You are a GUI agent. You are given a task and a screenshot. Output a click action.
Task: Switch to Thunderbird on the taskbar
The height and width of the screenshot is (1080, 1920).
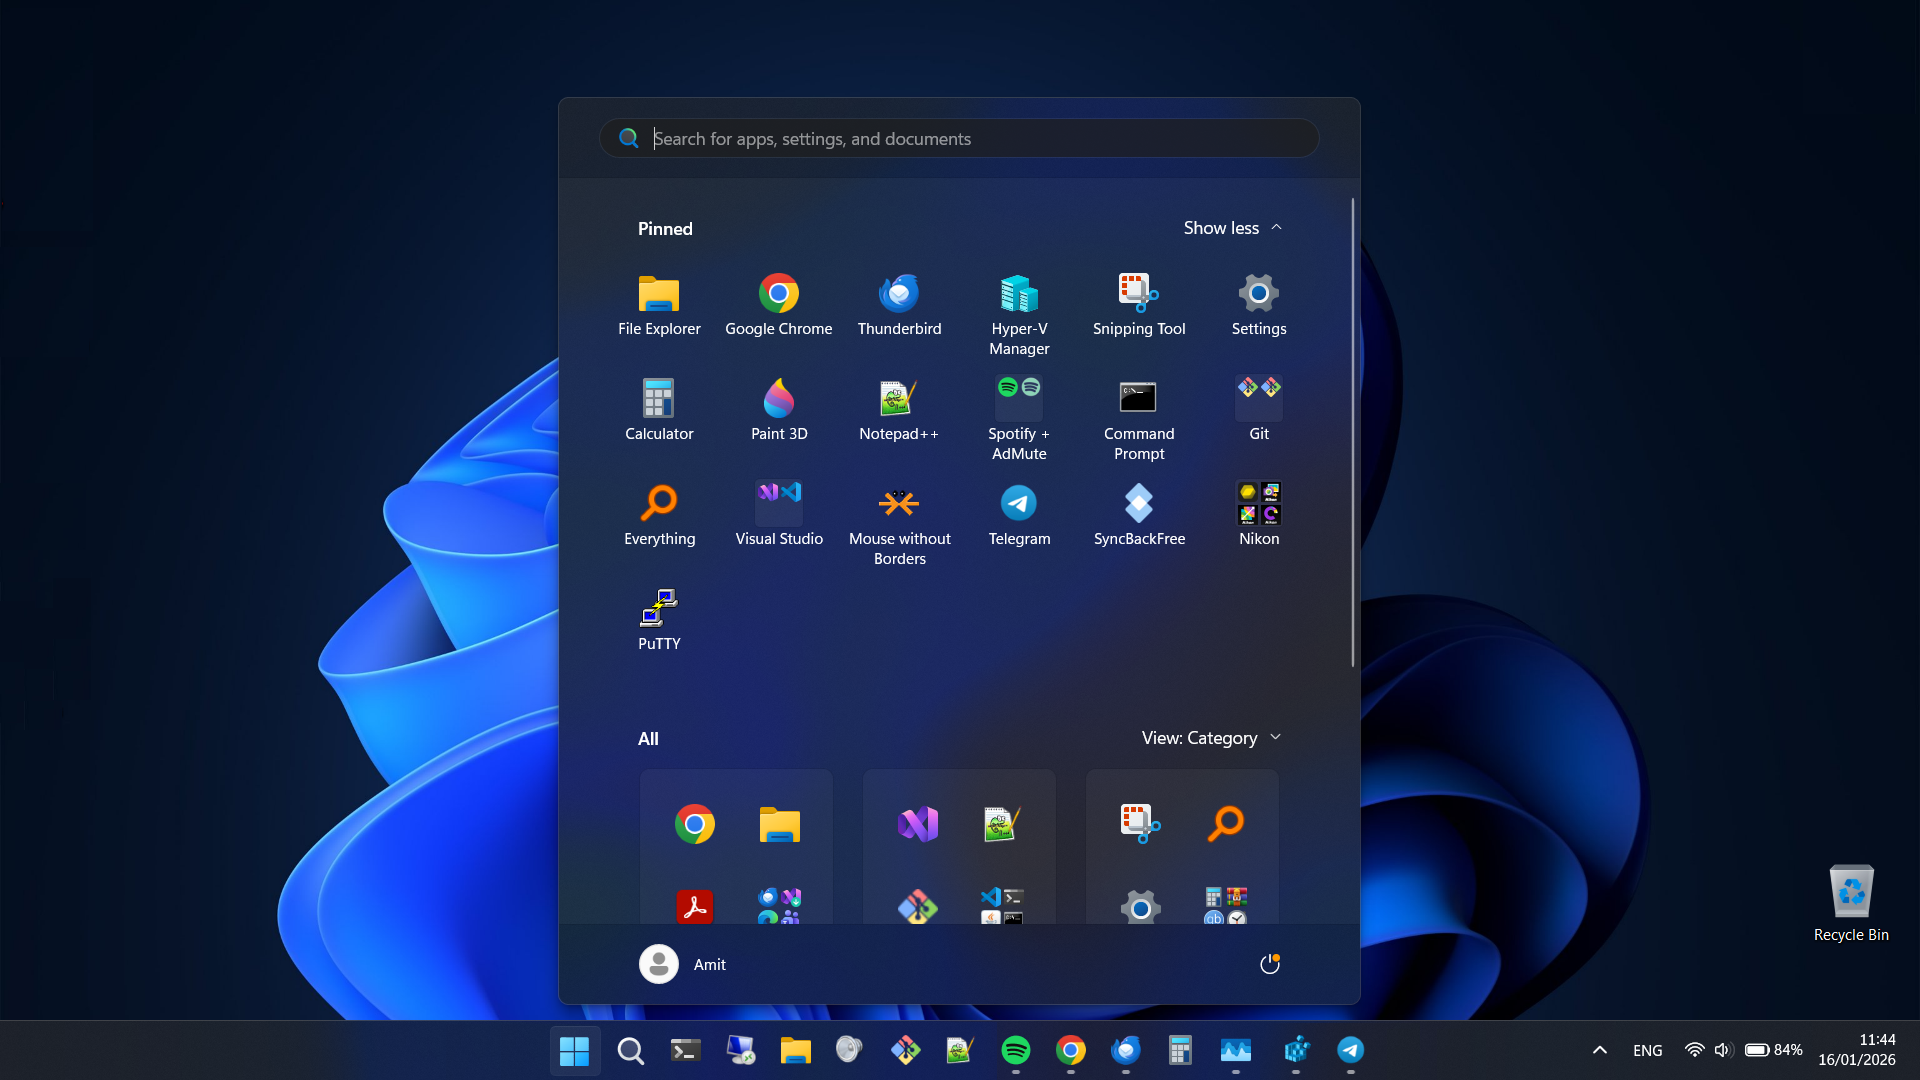pyautogui.click(x=1125, y=1050)
